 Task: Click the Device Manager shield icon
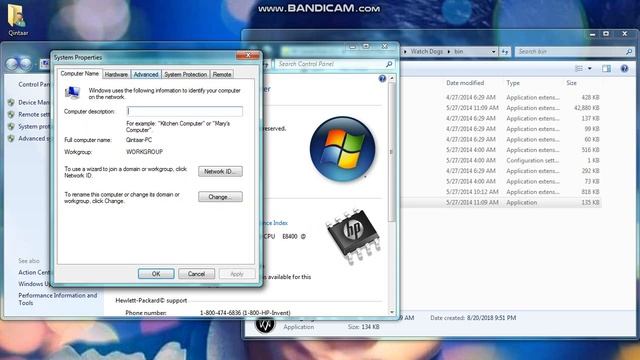coord(11,102)
